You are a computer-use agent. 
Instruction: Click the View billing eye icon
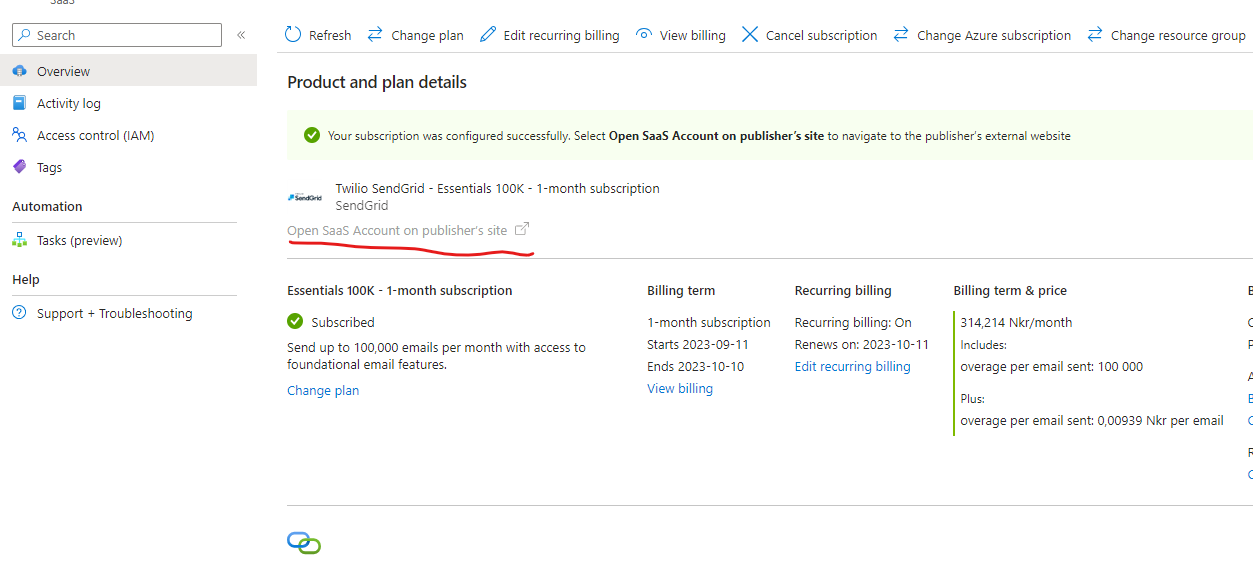(x=644, y=35)
